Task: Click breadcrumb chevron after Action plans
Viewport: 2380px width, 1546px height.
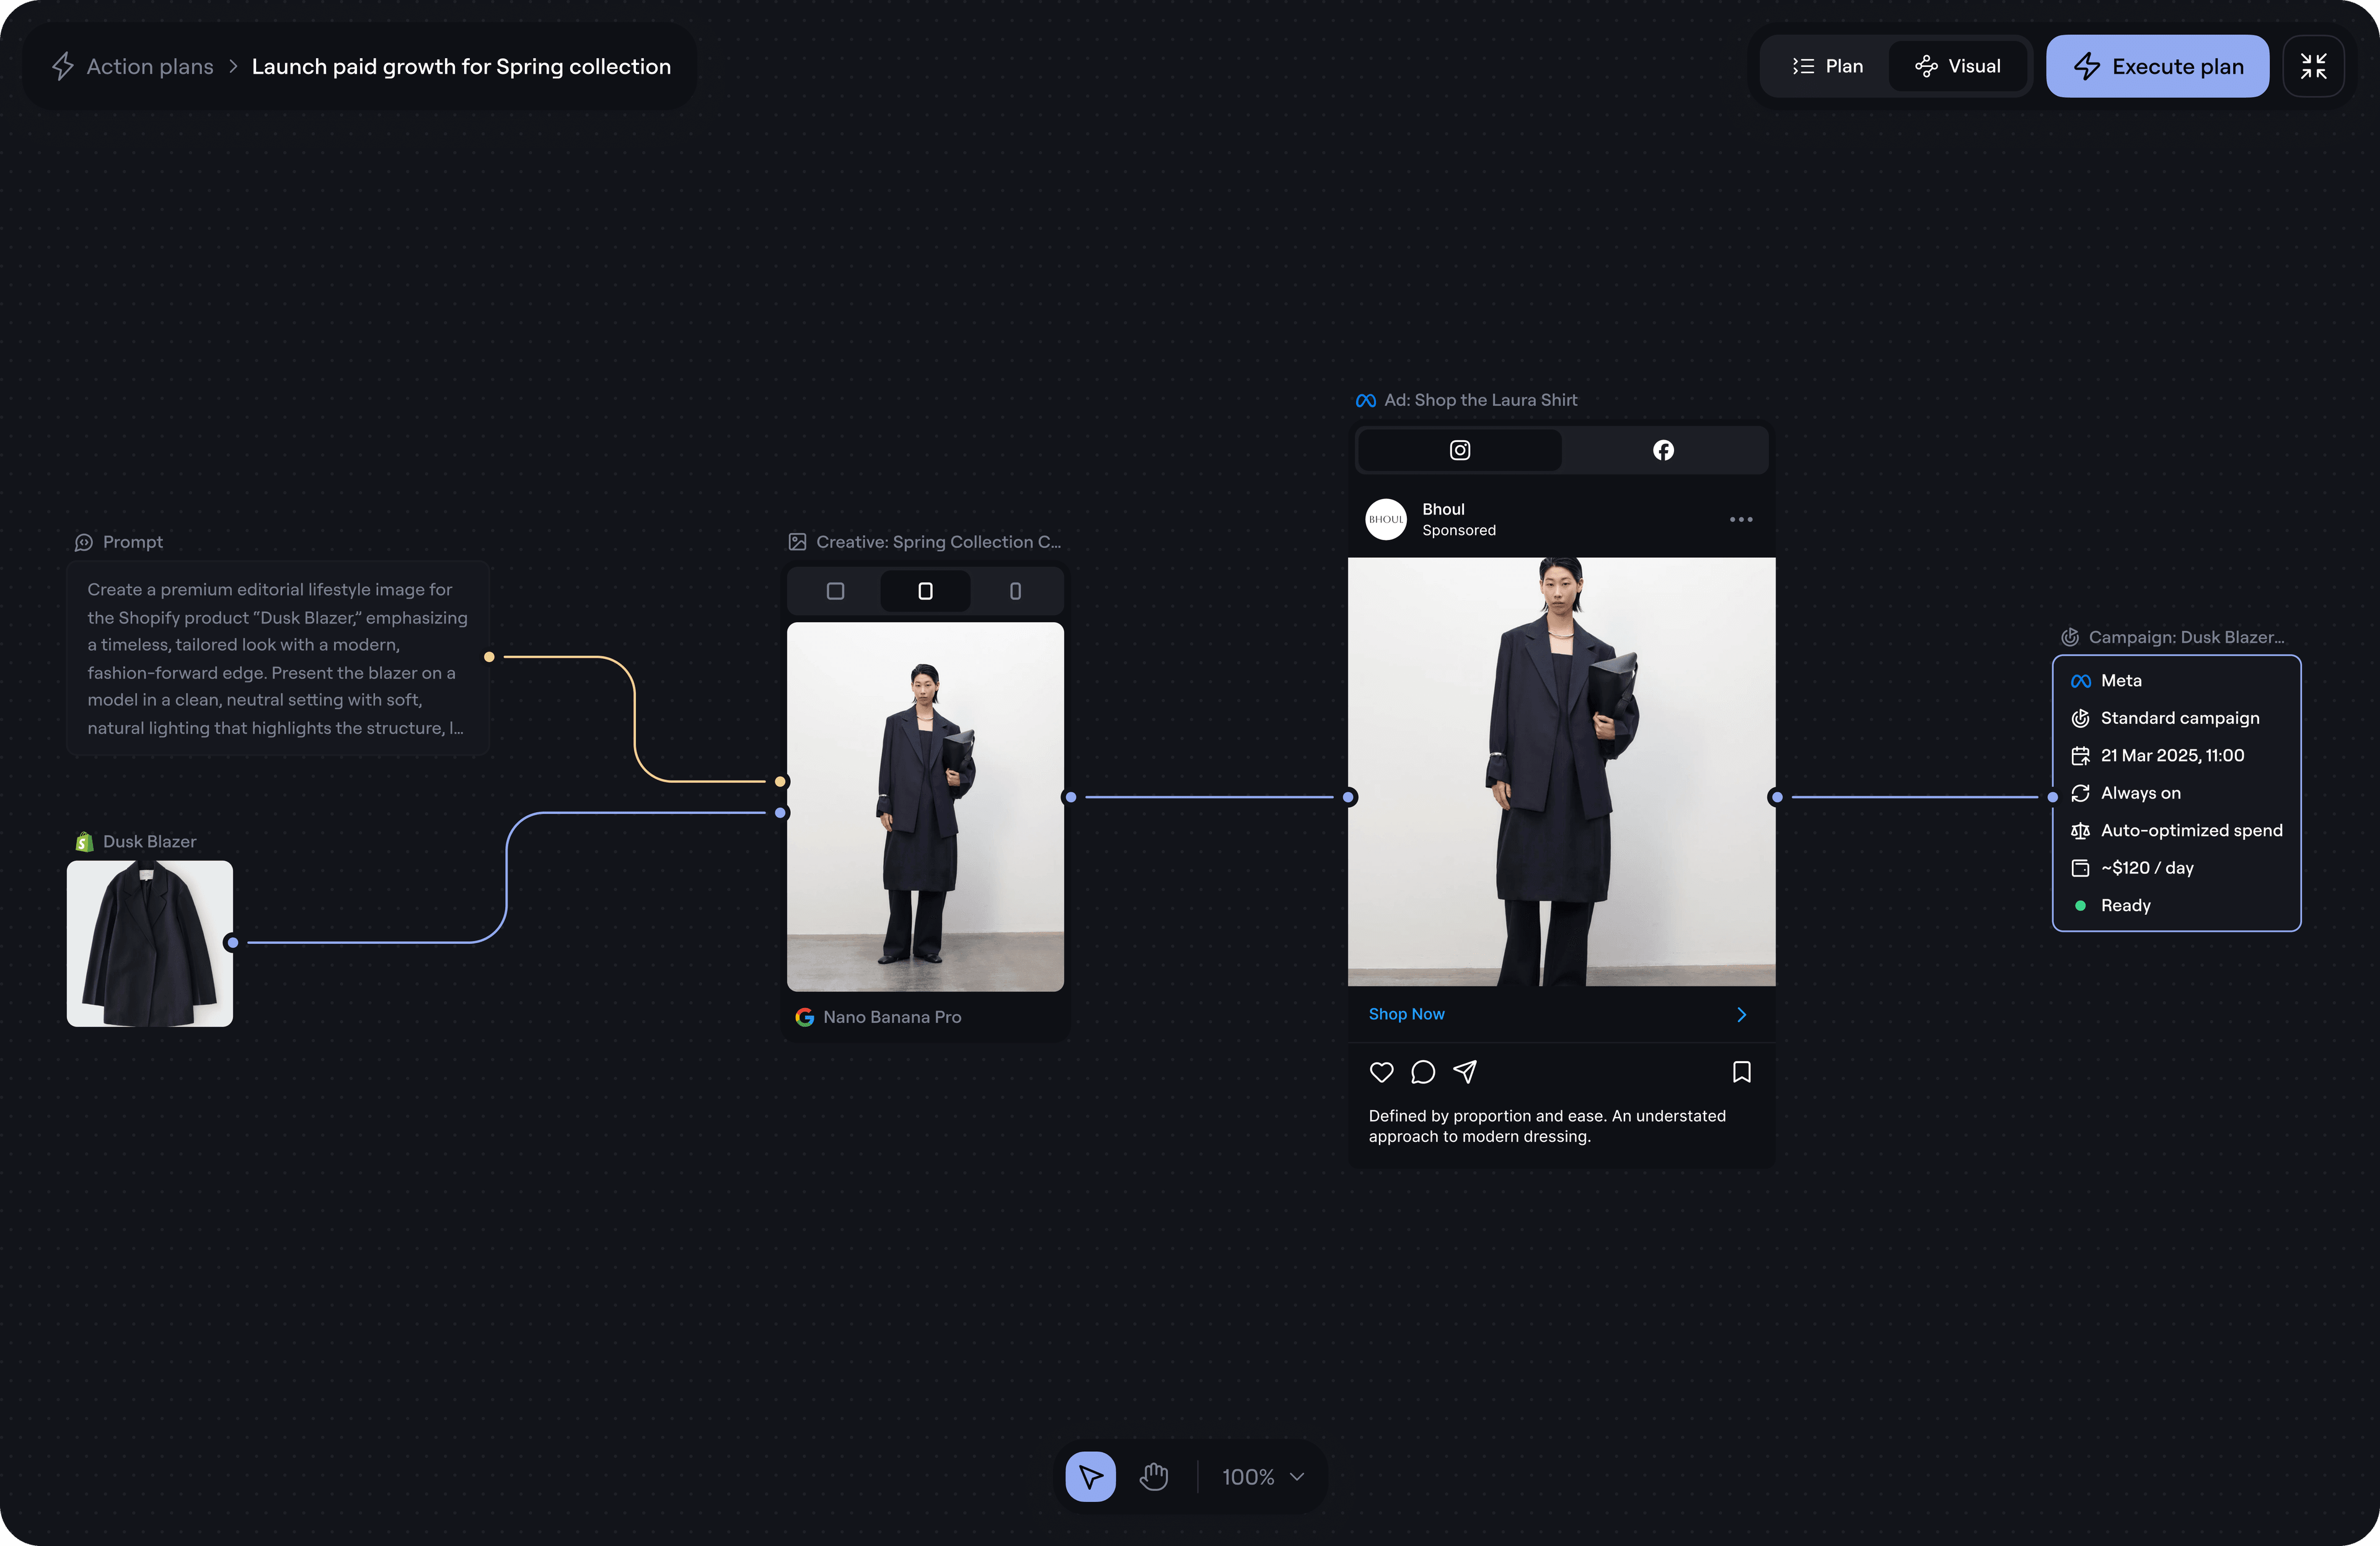Action: (x=233, y=66)
